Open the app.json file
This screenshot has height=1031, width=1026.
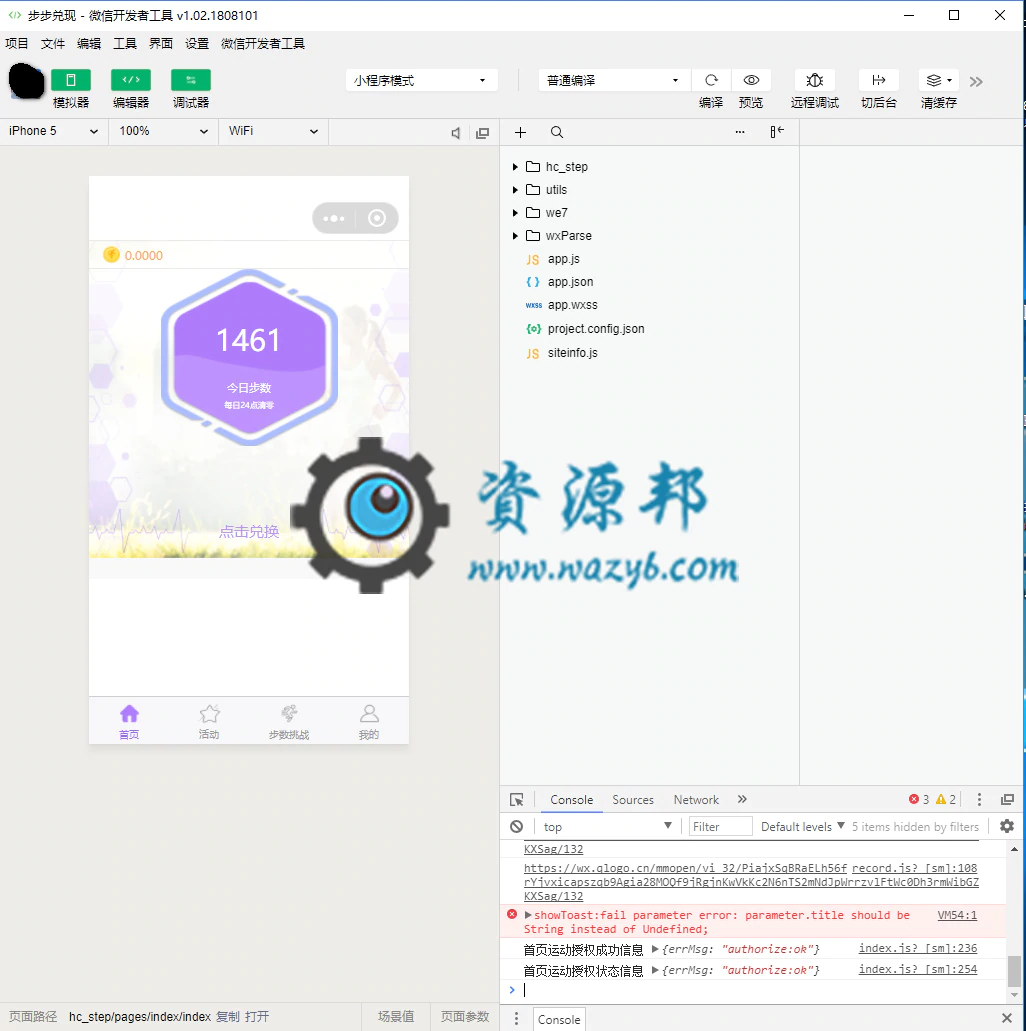tap(570, 282)
